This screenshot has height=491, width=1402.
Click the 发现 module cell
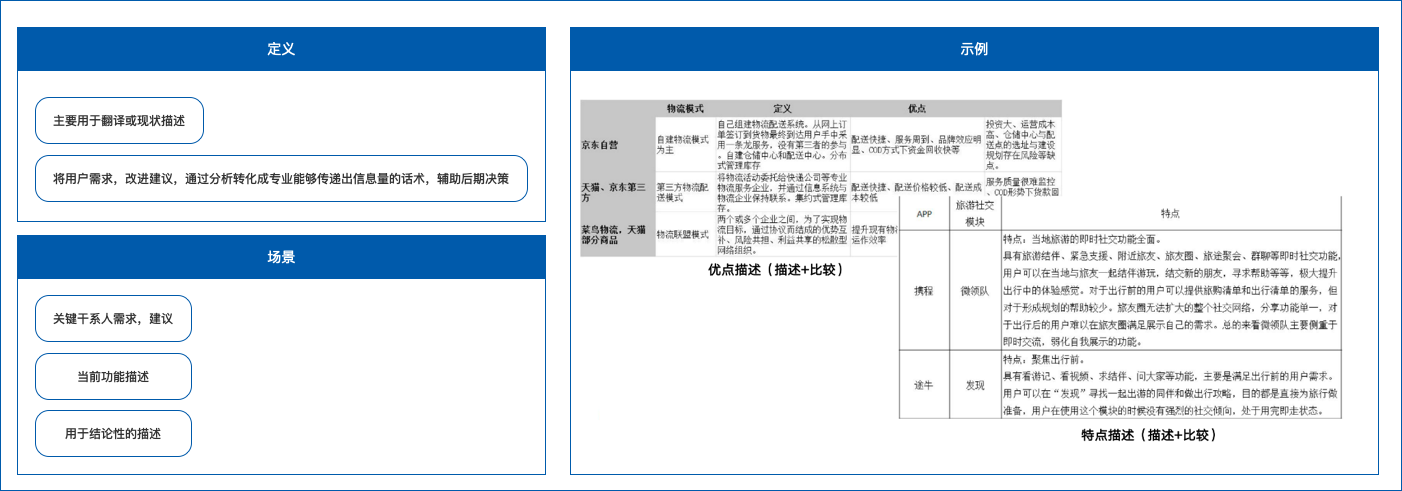point(974,384)
